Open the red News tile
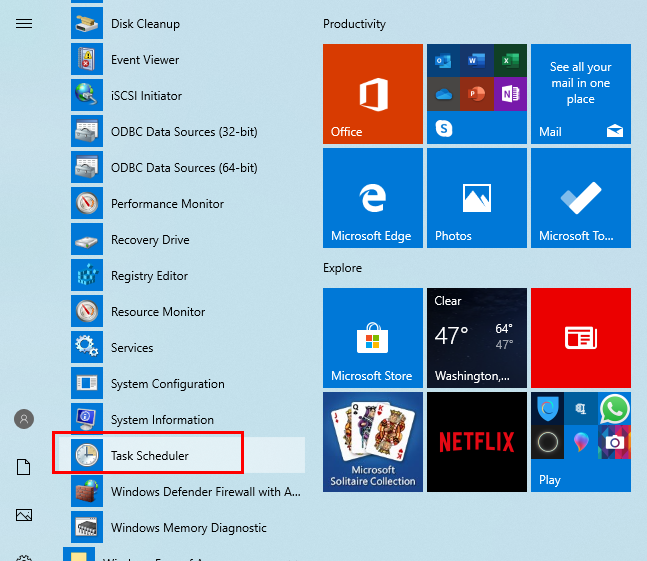Image resolution: width=647 pixels, height=561 pixels. [581, 338]
